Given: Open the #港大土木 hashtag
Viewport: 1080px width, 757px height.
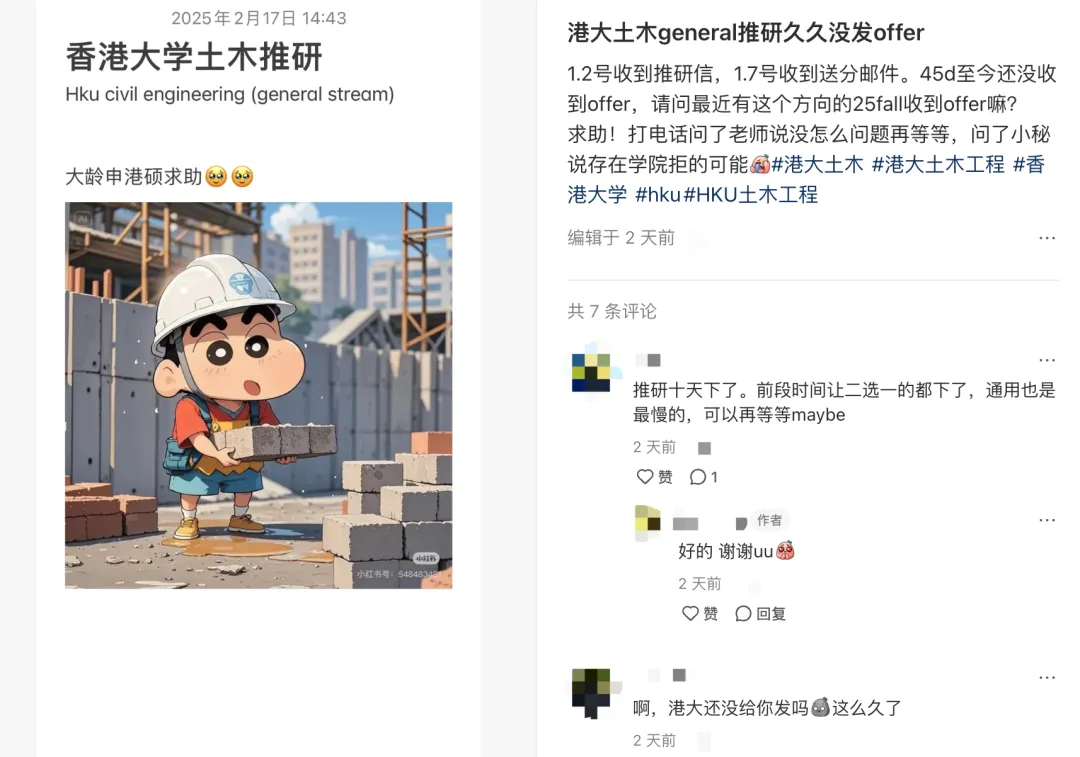Looking at the screenshot, I should (817, 164).
